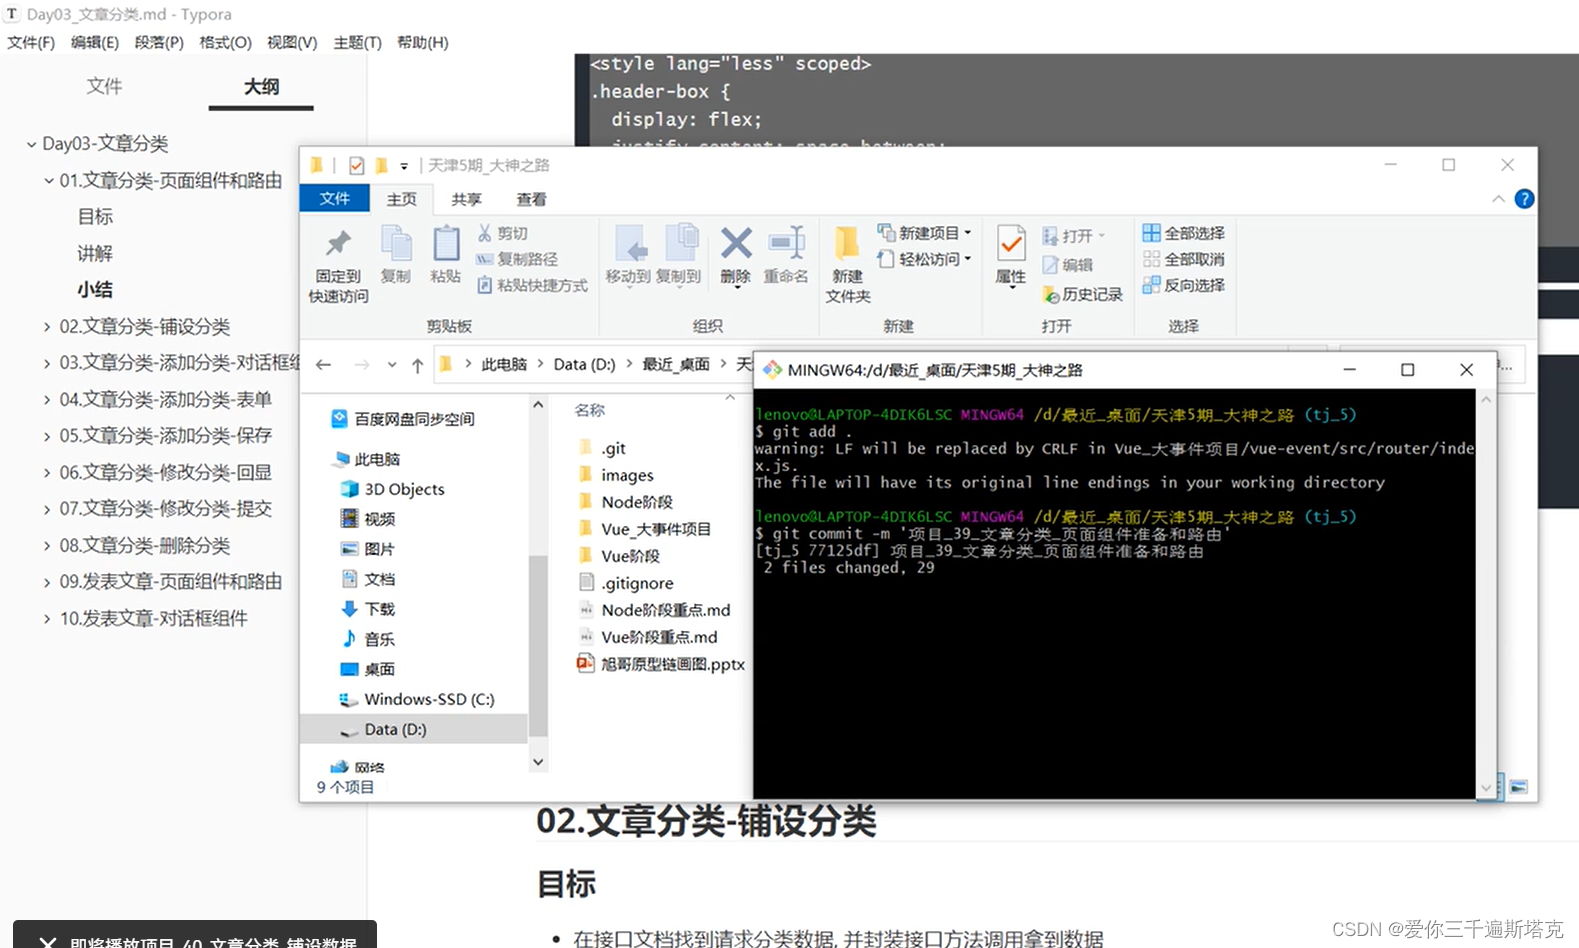Screen dimensions: 1579x948
Task: Open recent locations dropdown next to forward arrow
Action: pos(392,365)
